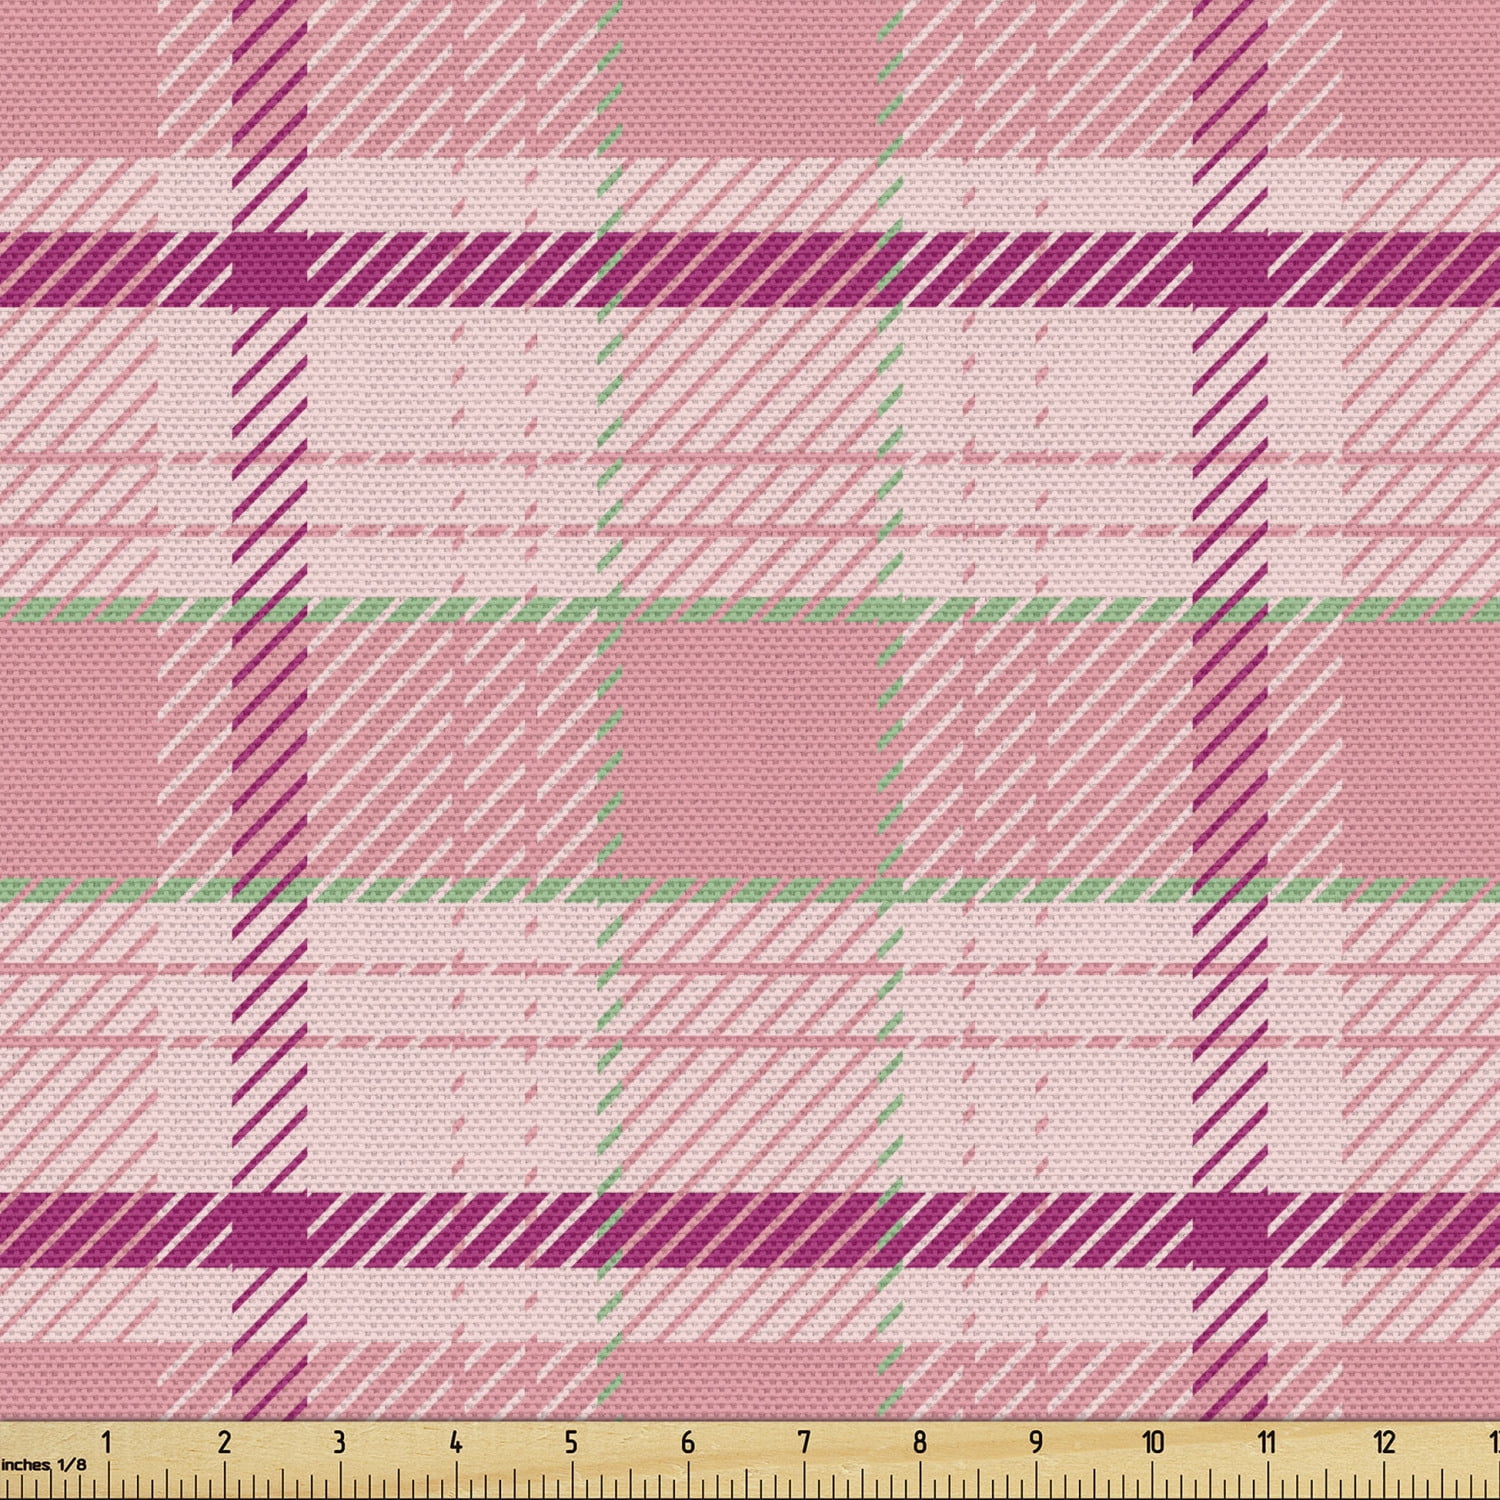Click the wooden ruler at the bottom edge
Viewport: 1500px width, 1500px height.
point(750,1460)
